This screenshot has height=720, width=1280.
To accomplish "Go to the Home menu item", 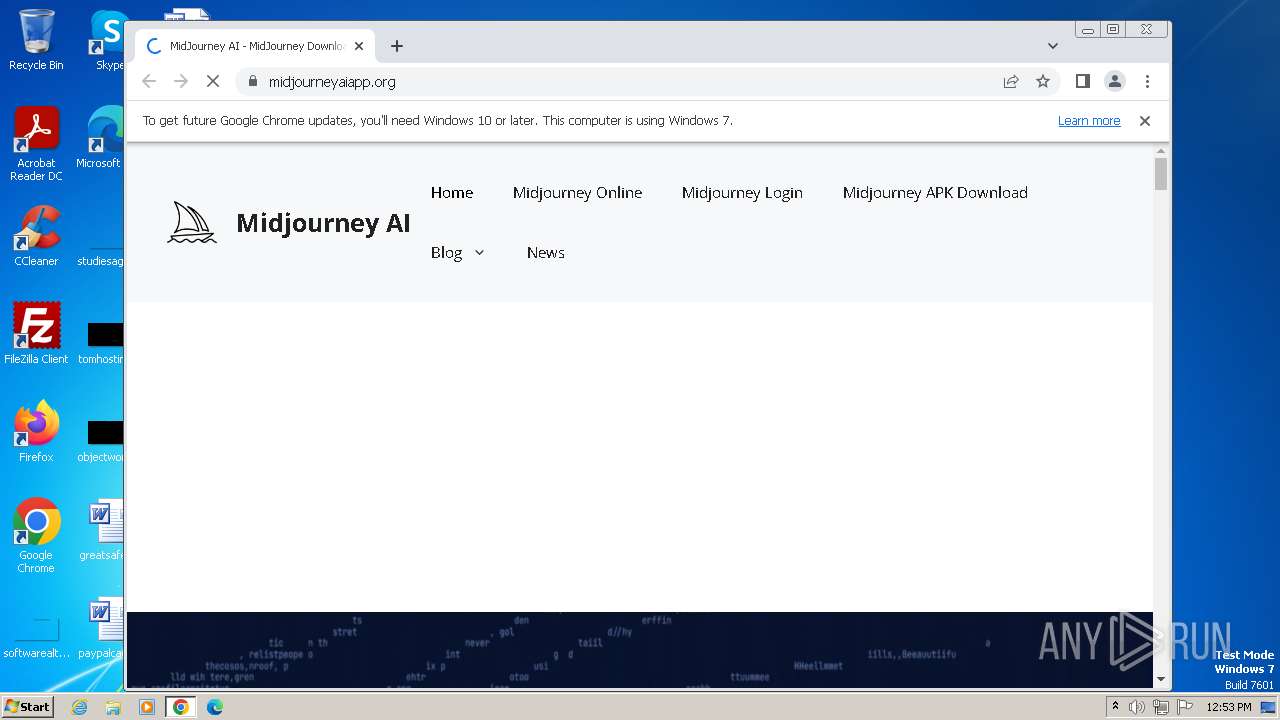I will point(452,193).
